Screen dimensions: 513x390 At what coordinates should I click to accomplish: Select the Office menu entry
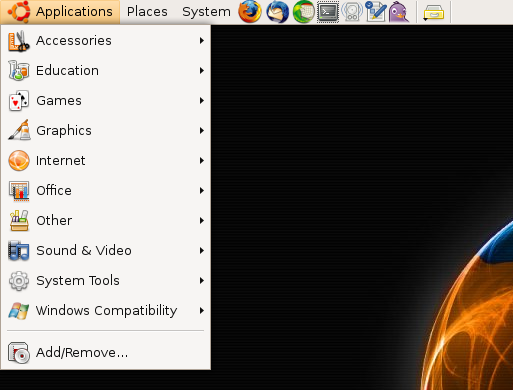(x=105, y=191)
